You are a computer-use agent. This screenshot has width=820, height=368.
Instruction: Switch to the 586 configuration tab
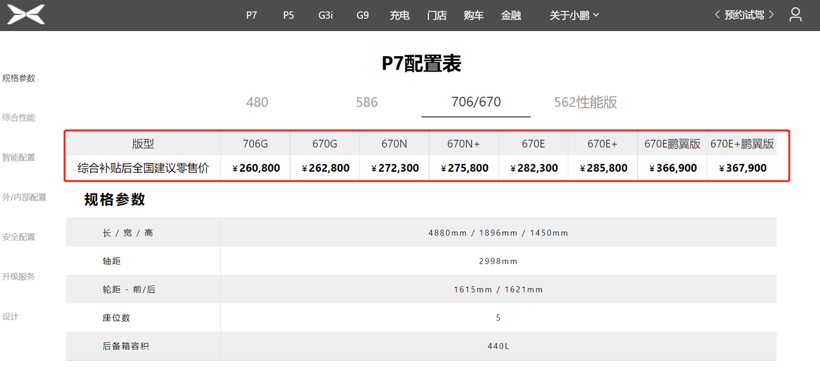pos(367,102)
